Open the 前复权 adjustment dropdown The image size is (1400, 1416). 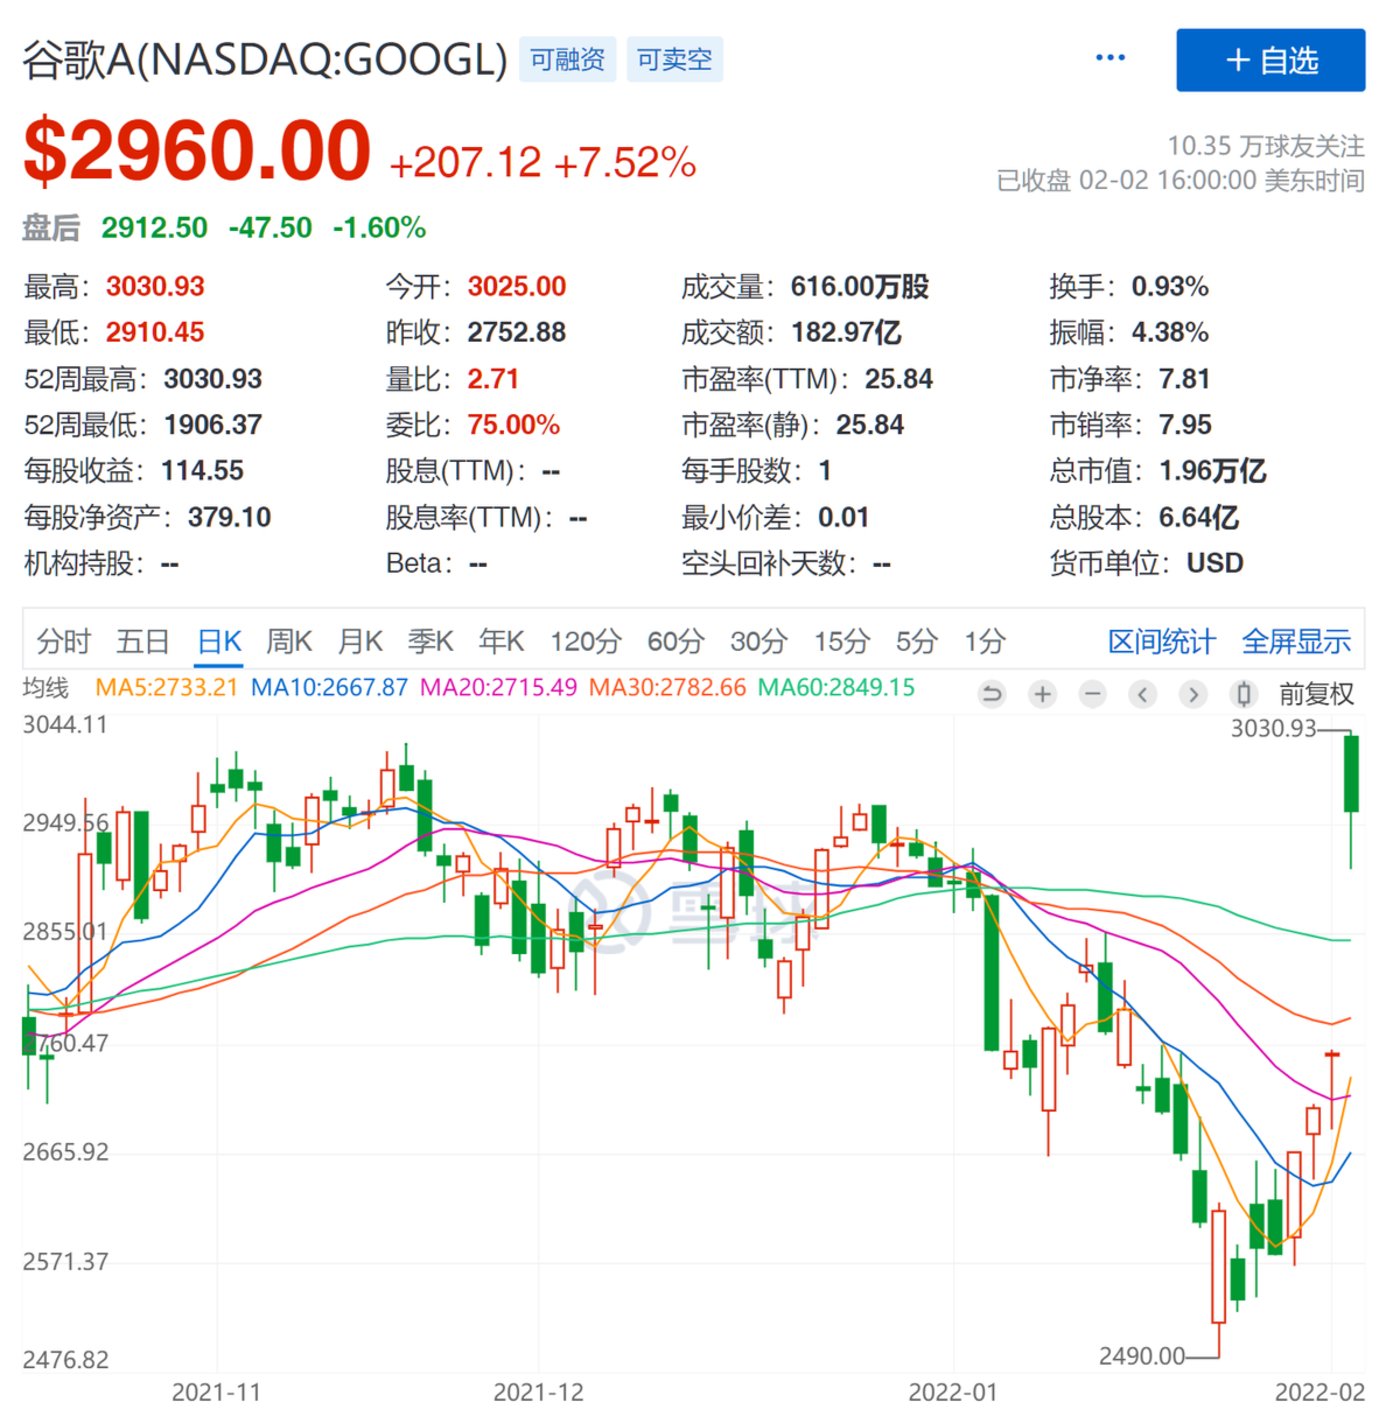coord(1316,694)
